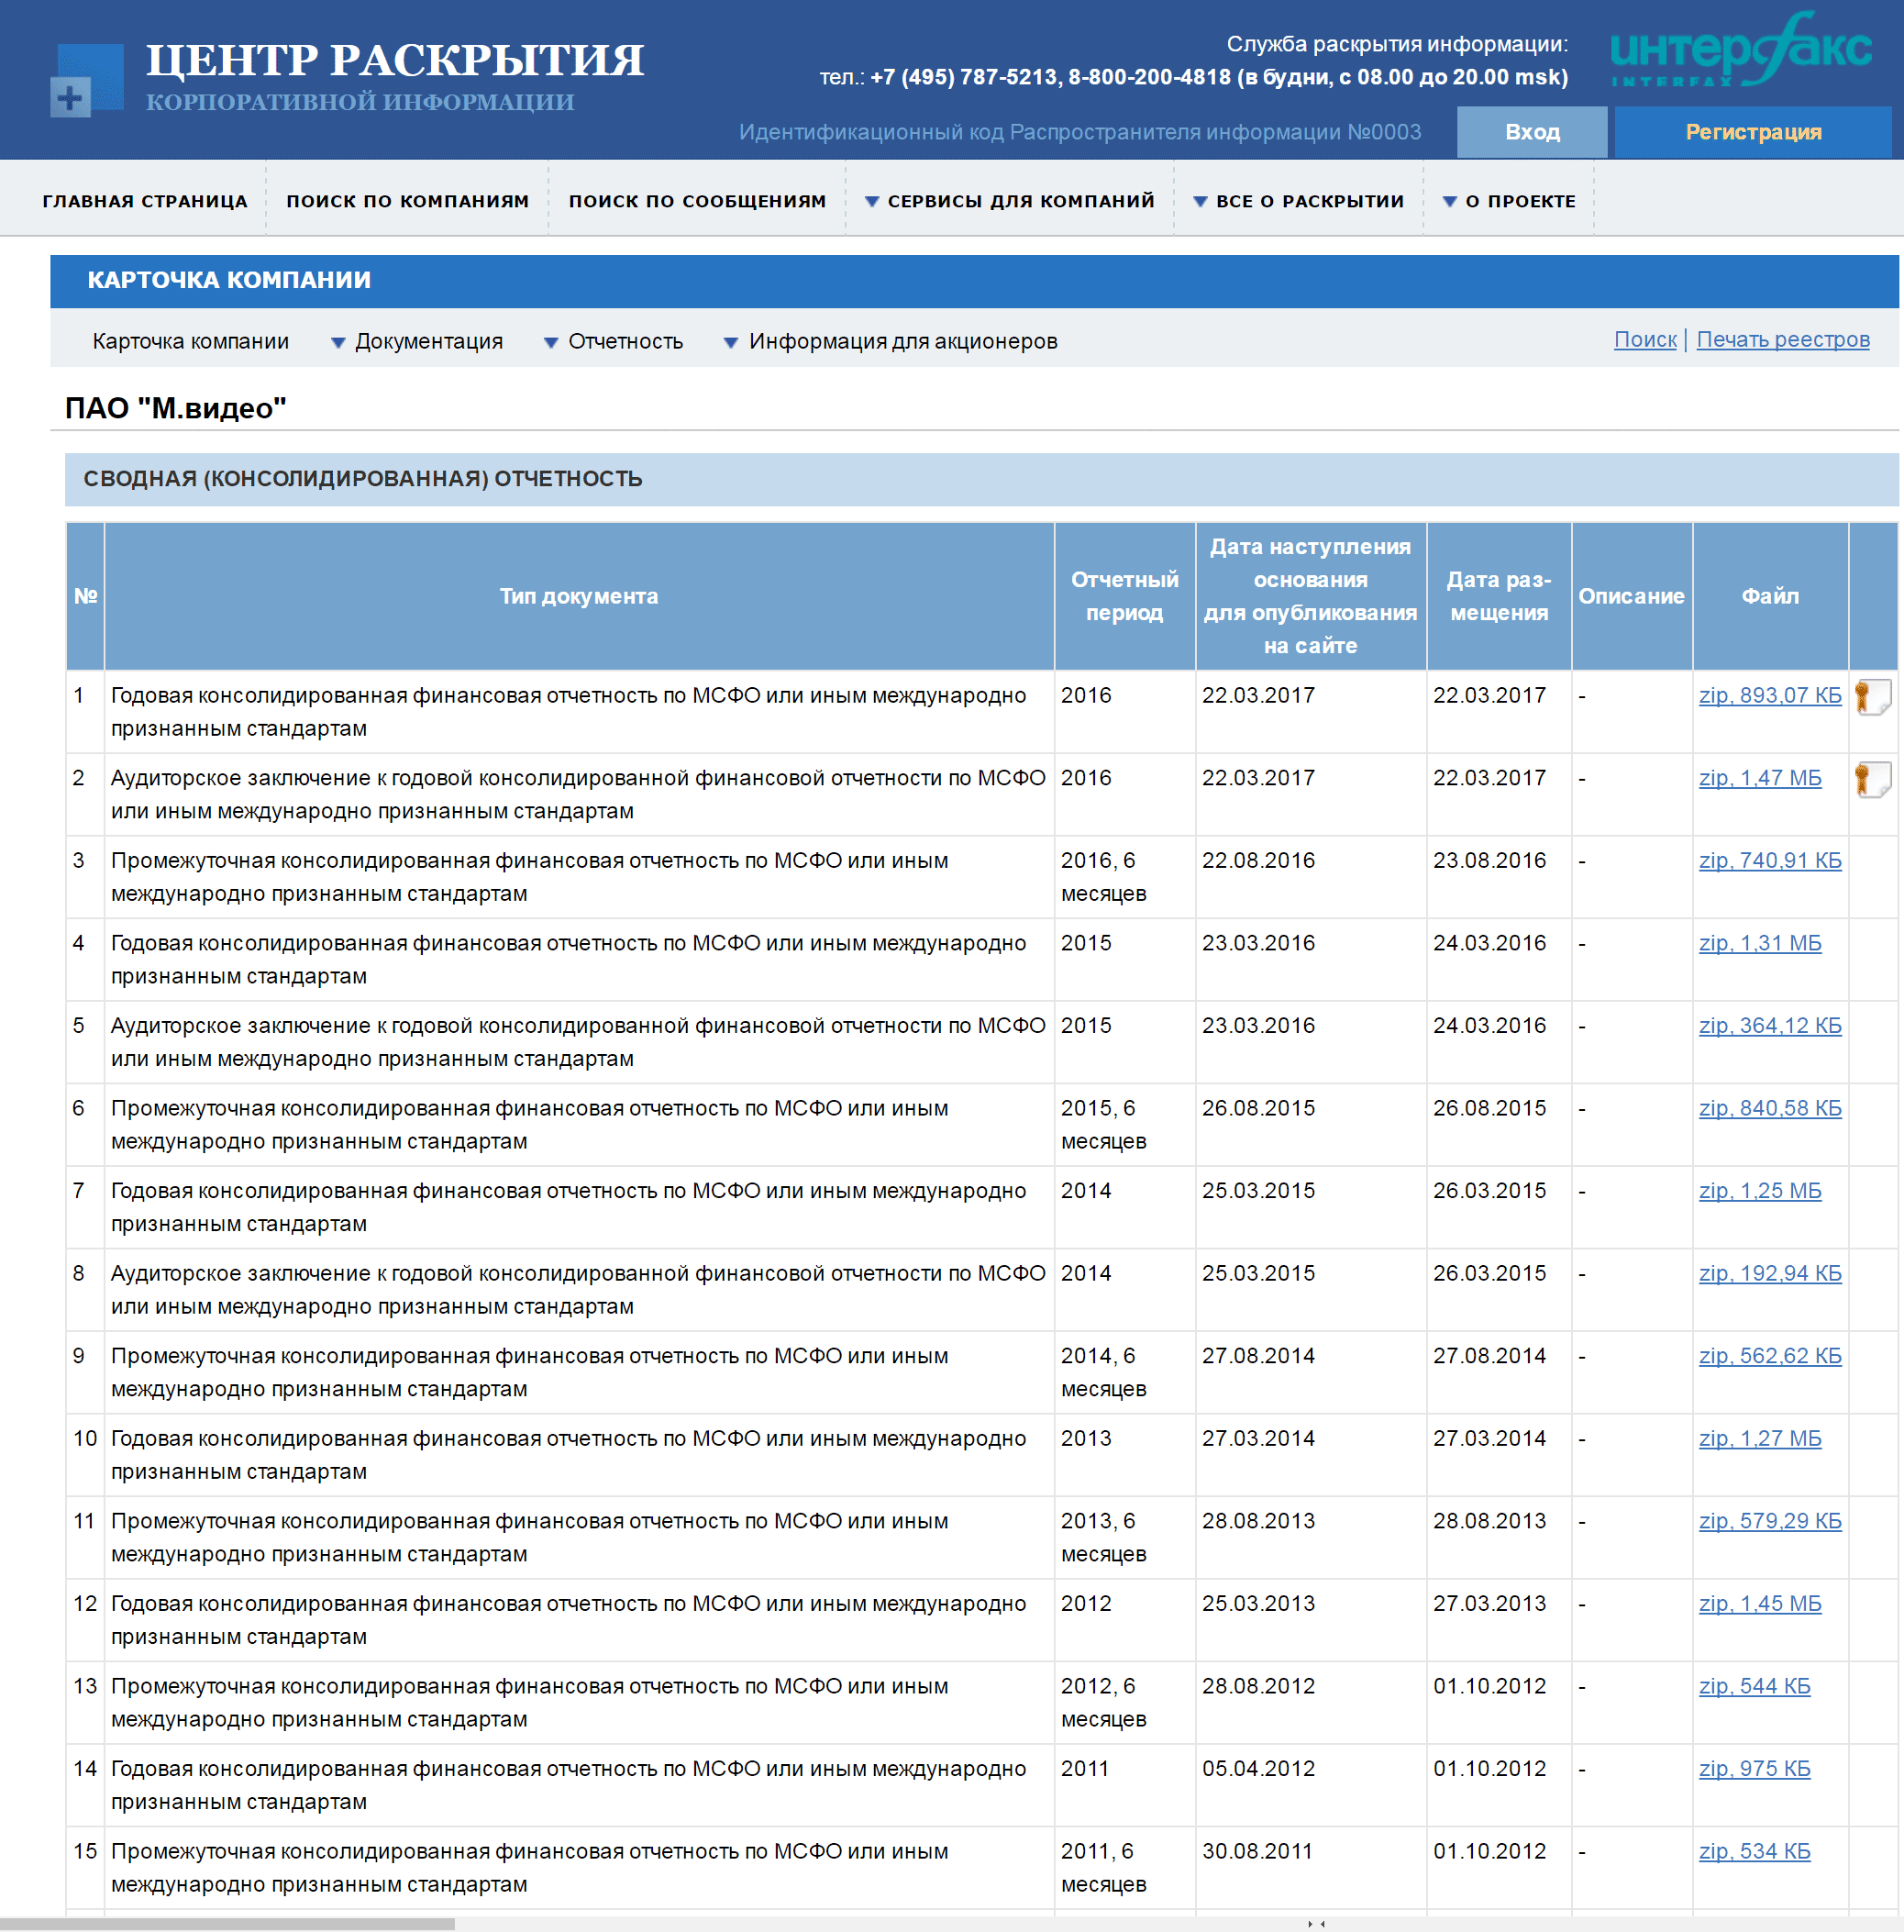
Task: Expand Все о раскрытии menu
Action: pyautogui.click(x=1298, y=201)
